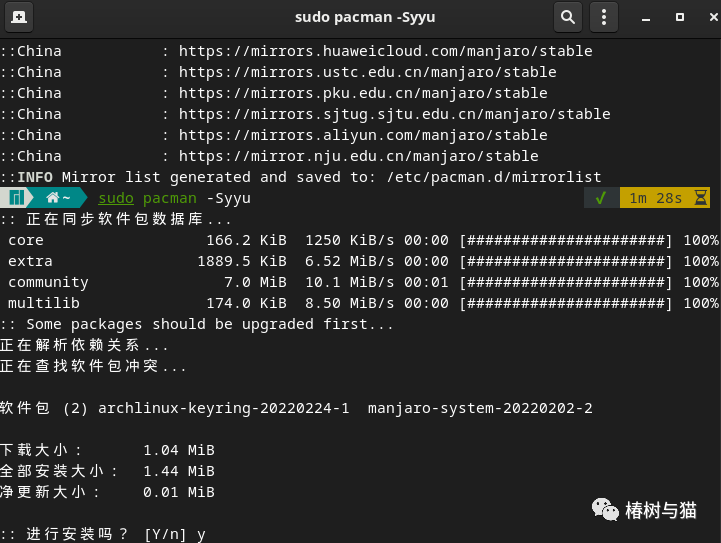Image resolution: width=721 pixels, height=543 pixels.
Task: Click the Manjaro logo prompt segment
Action: (16, 198)
